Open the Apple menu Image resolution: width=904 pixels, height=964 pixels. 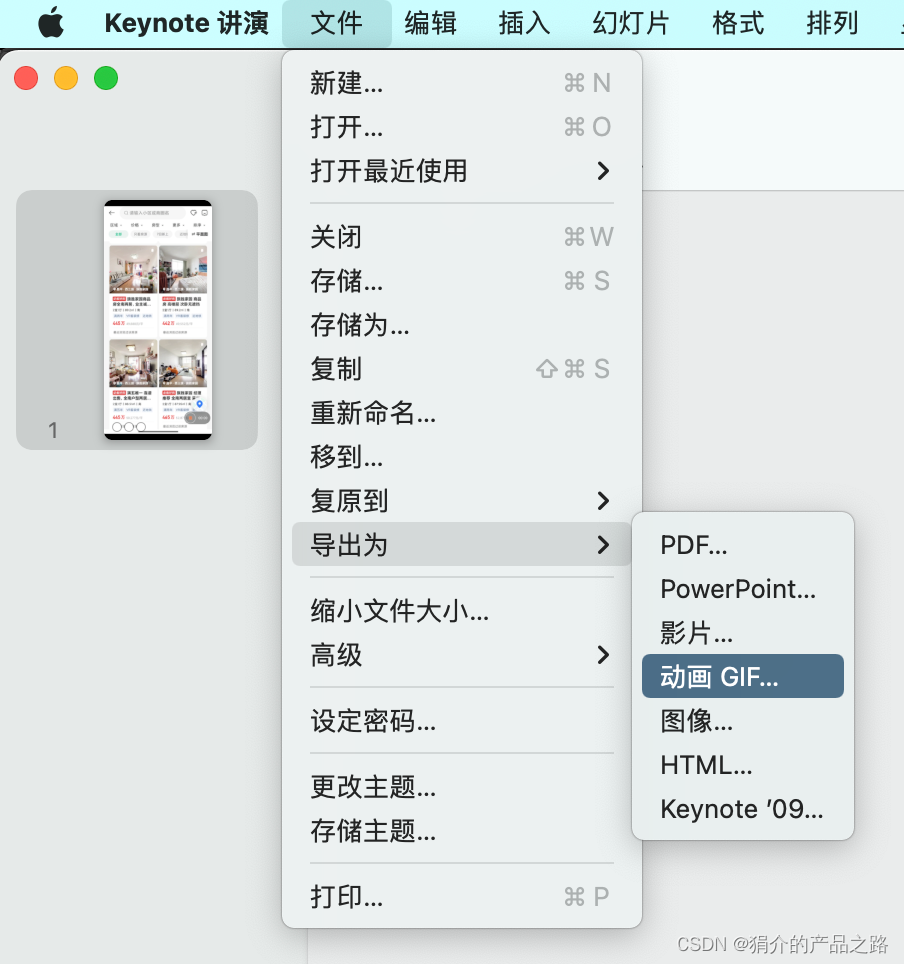coord(51,23)
